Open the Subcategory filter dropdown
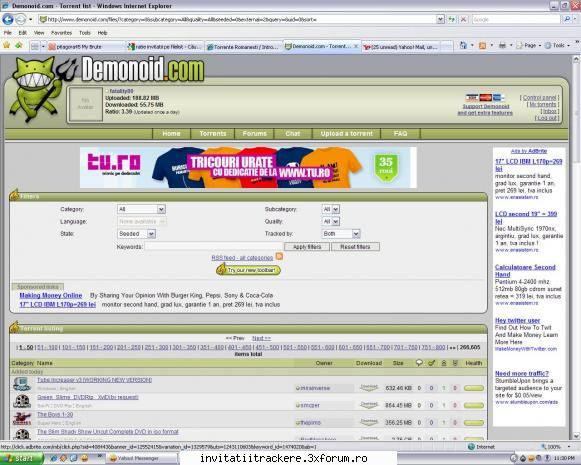This screenshot has height=465, width=581. [x=331, y=209]
